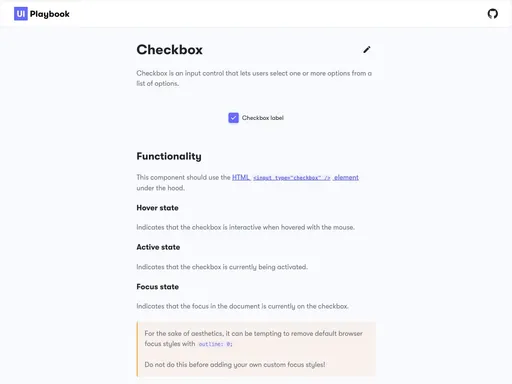The width and height of the screenshot is (512, 384).
Task: Select the Hover state subheading
Action: pyautogui.click(x=157, y=208)
